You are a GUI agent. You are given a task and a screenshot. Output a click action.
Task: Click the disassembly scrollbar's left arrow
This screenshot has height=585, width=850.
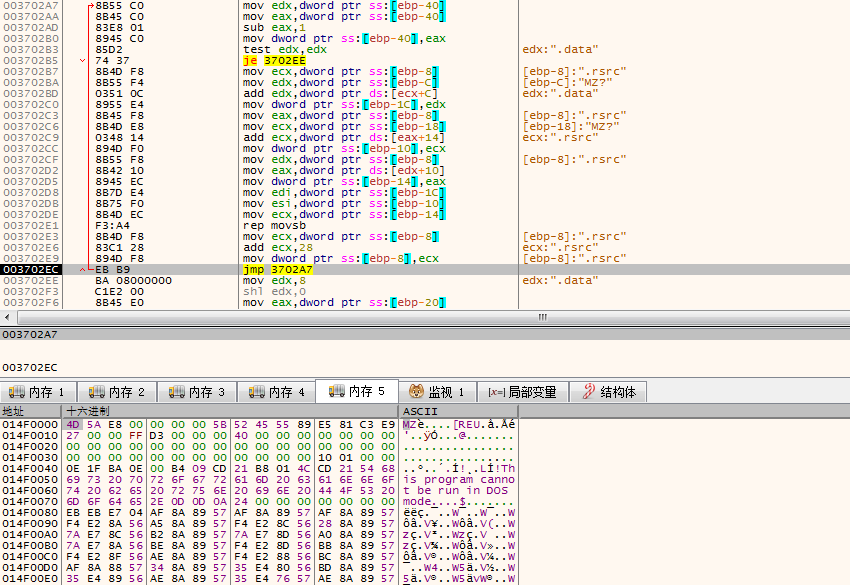click(7, 317)
